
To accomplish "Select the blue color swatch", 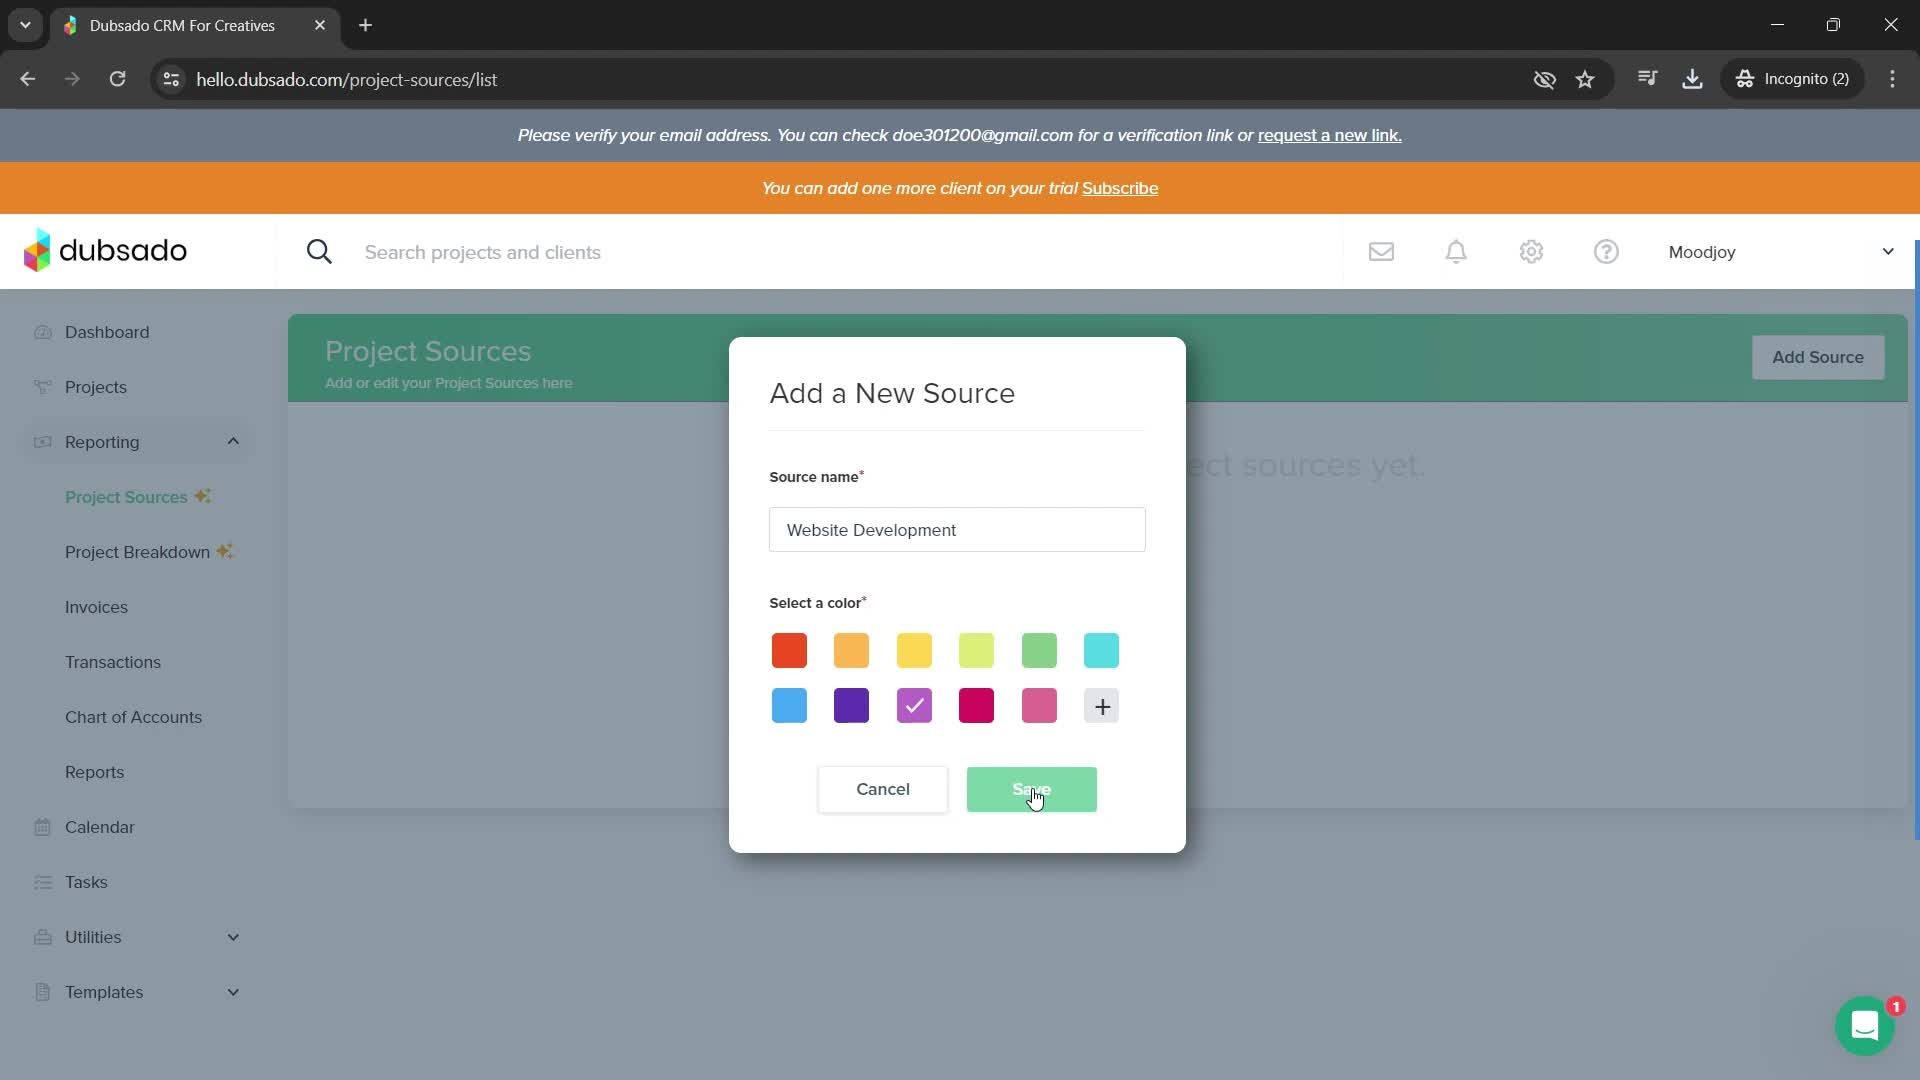I will pos(789,706).
